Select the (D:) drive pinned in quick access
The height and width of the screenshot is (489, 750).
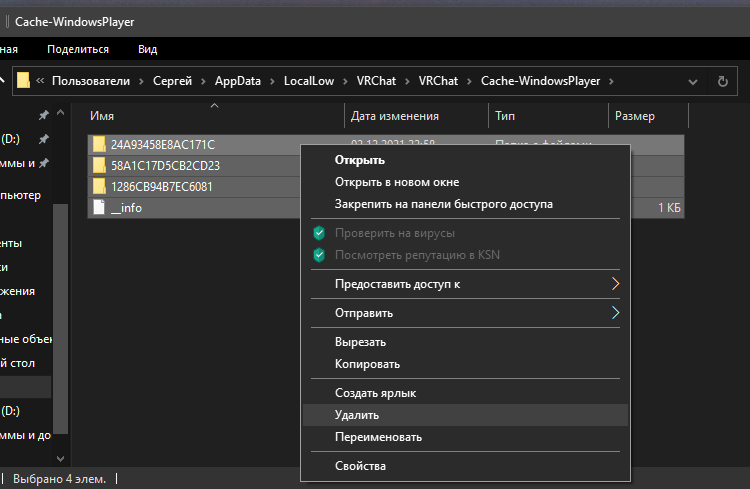10,139
